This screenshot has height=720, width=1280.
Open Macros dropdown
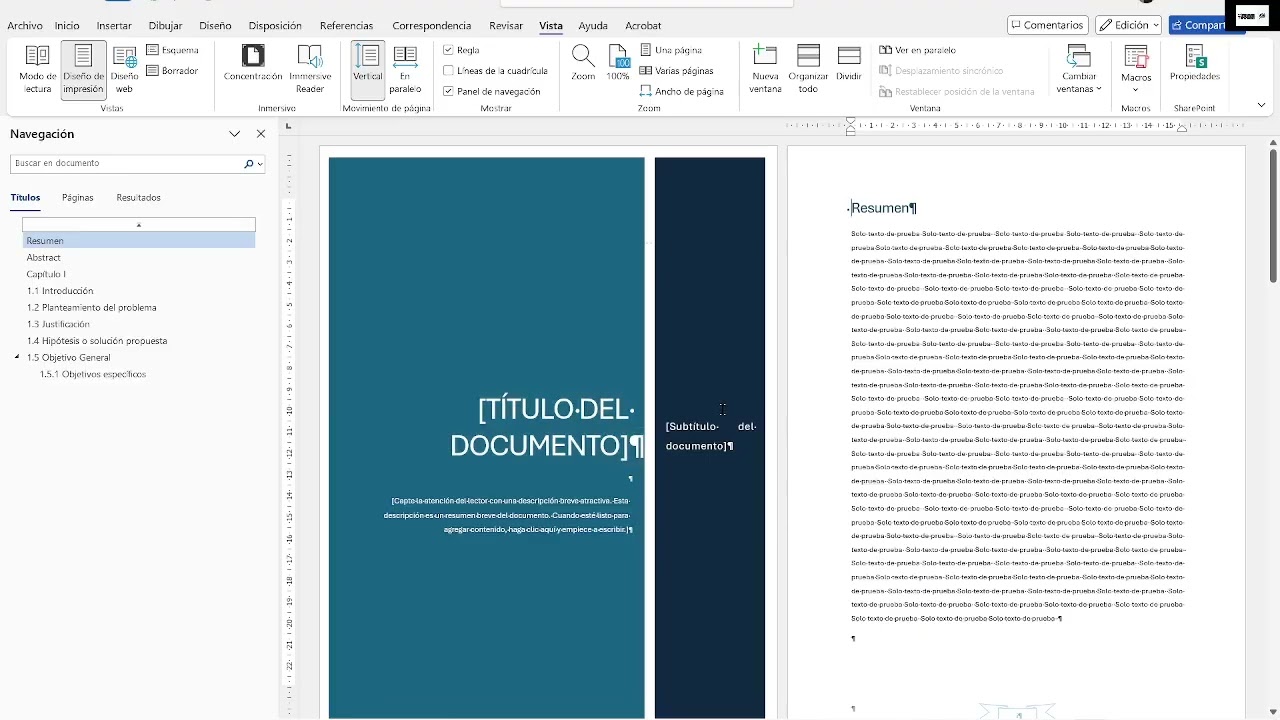coord(1136,70)
